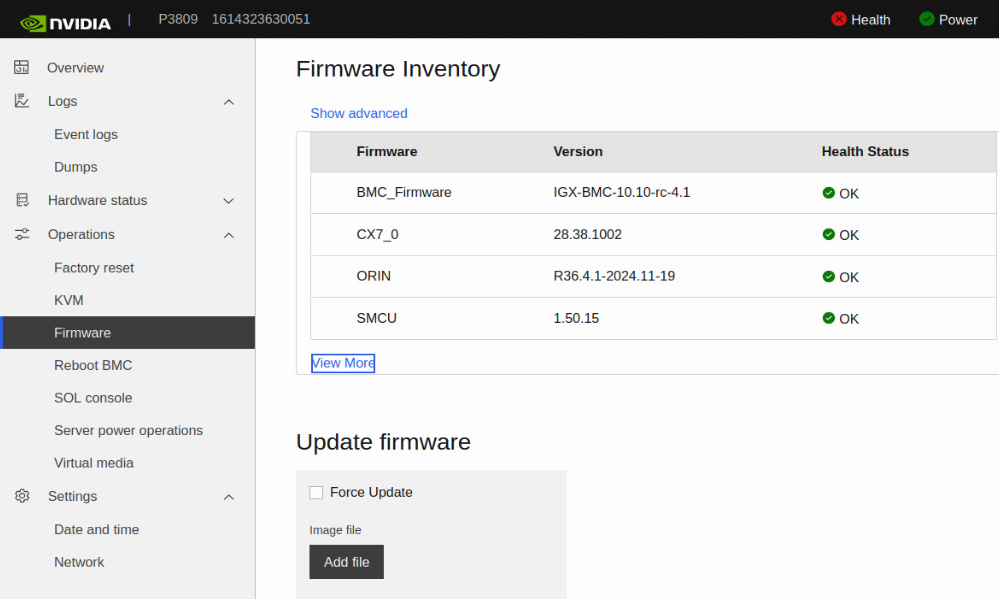Click the Logs sidebar icon
This screenshot has height=599, width=999.
pyautogui.click(x=21, y=101)
